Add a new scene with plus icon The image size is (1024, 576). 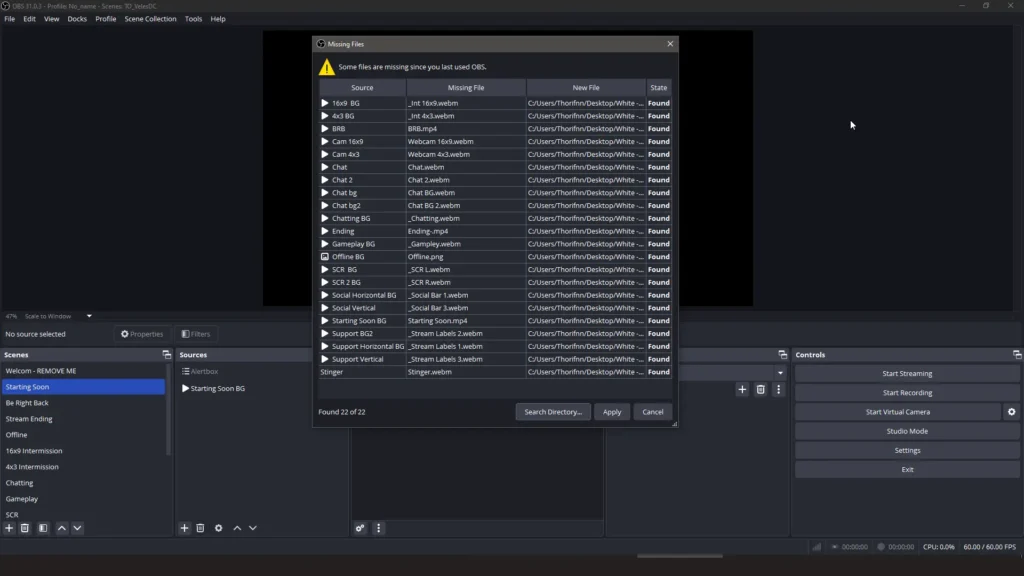point(9,528)
